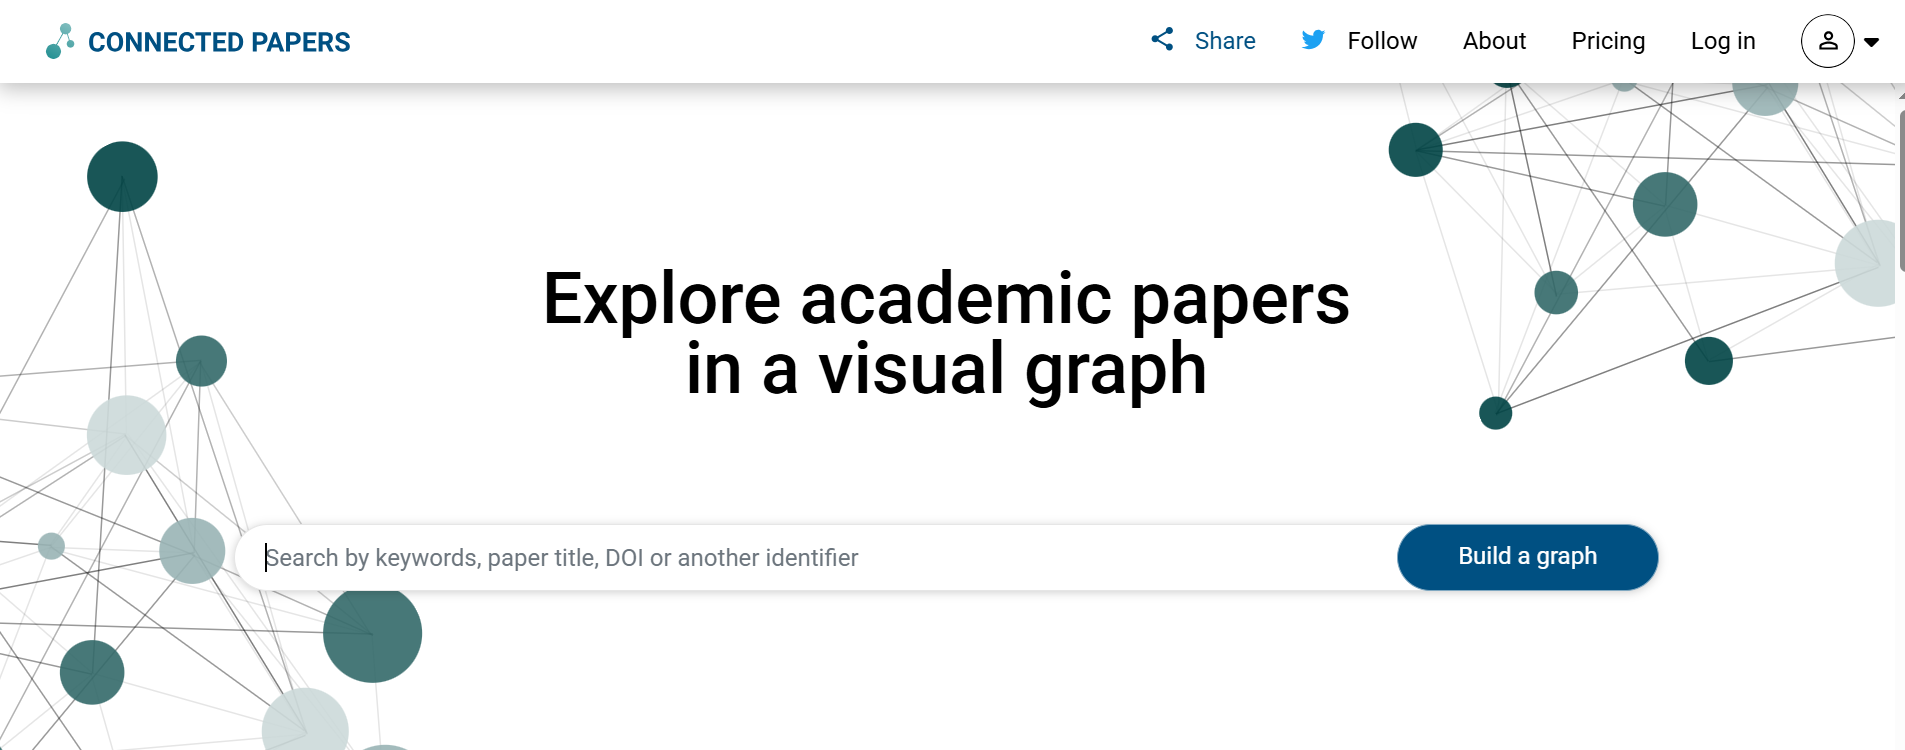
Task: Click the pale node at right screen edge
Action: pos(1868,263)
